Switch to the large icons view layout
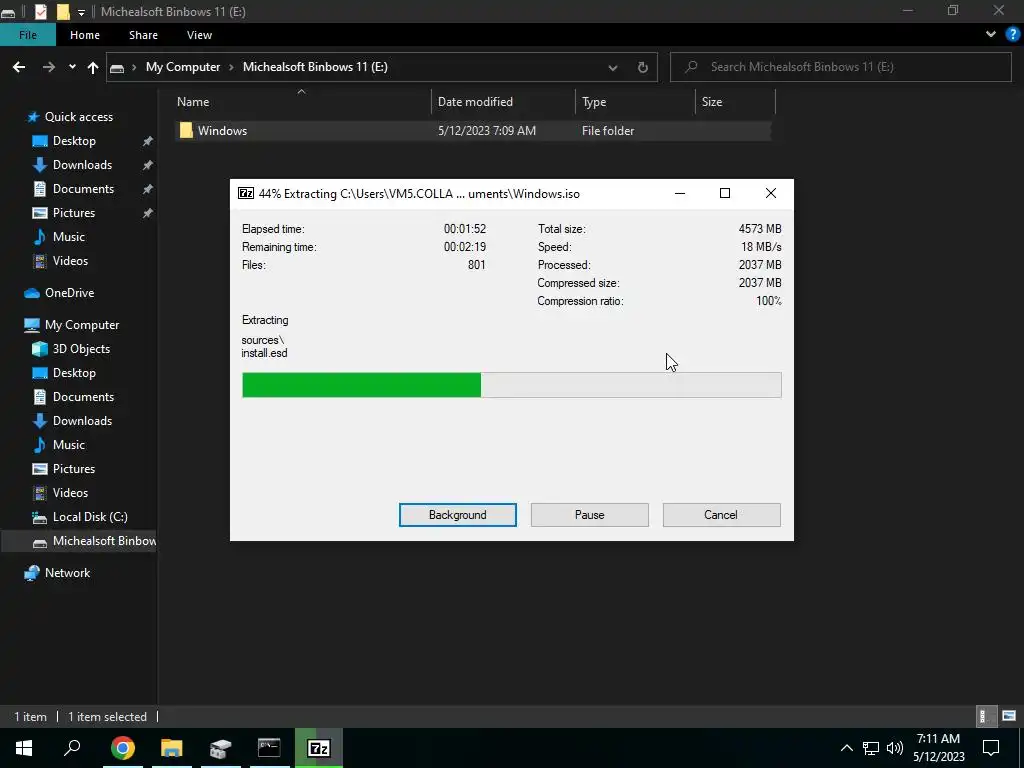Image resolution: width=1024 pixels, height=768 pixels. (1009, 716)
